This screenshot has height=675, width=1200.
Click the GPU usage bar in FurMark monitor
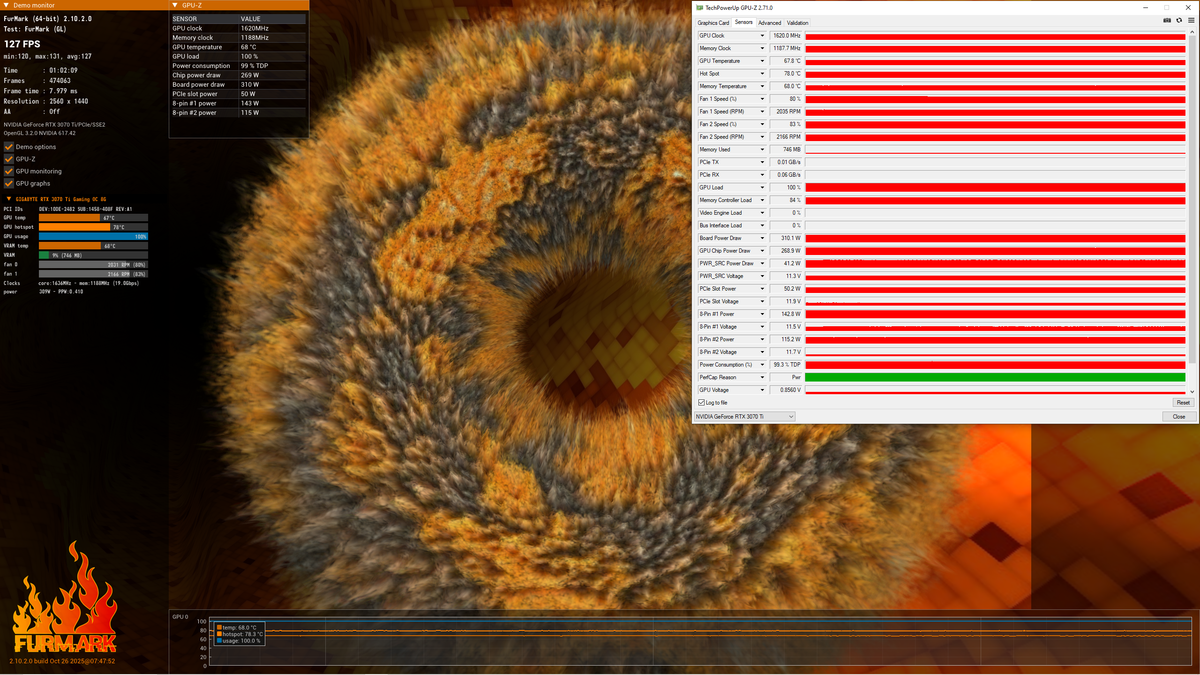93,236
